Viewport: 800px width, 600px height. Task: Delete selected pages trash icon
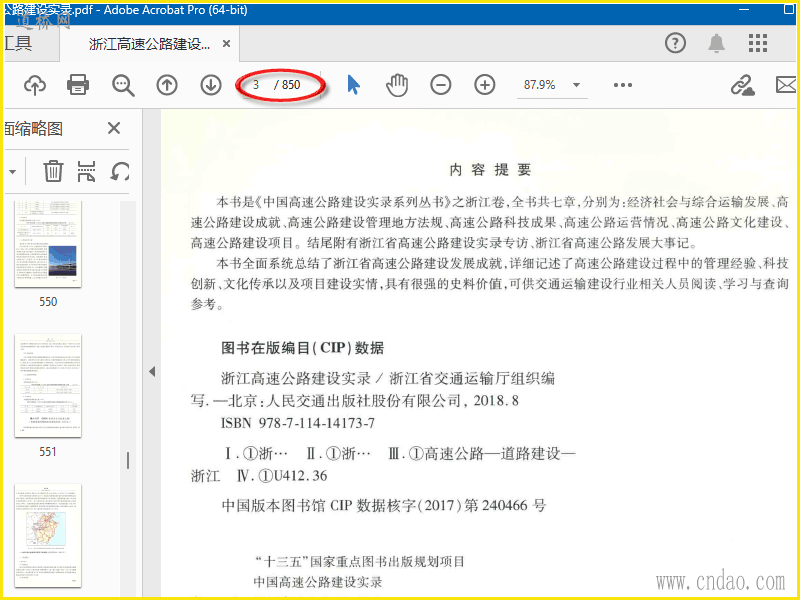[x=53, y=171]
